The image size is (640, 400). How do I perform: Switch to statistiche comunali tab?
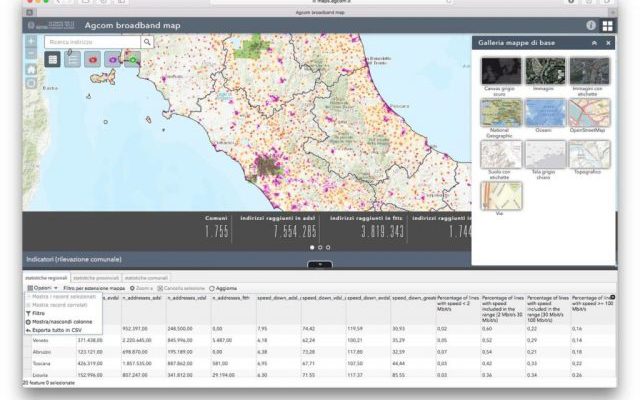[146, 278]
